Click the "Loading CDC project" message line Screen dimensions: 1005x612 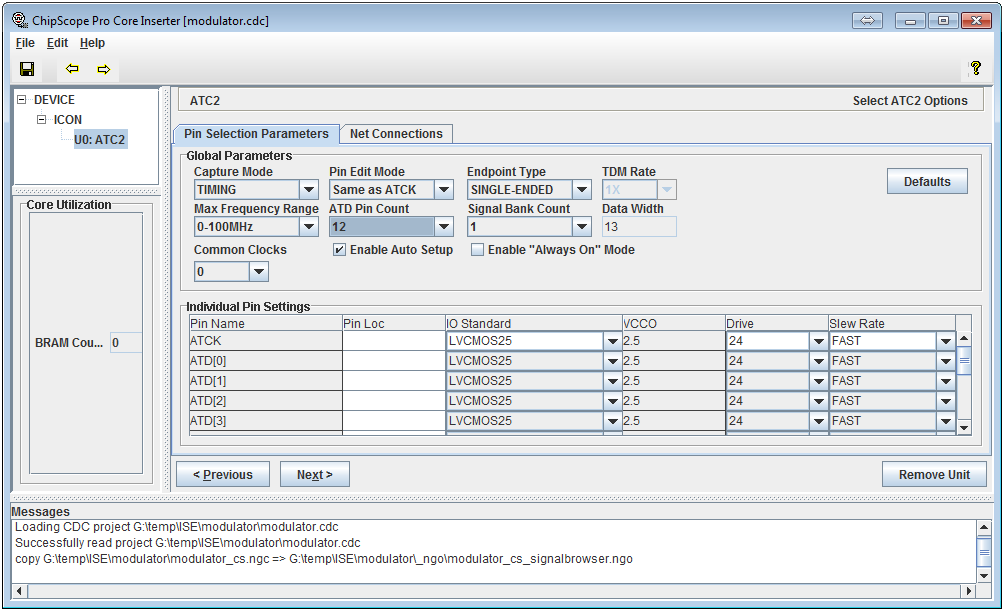(176, 527)
